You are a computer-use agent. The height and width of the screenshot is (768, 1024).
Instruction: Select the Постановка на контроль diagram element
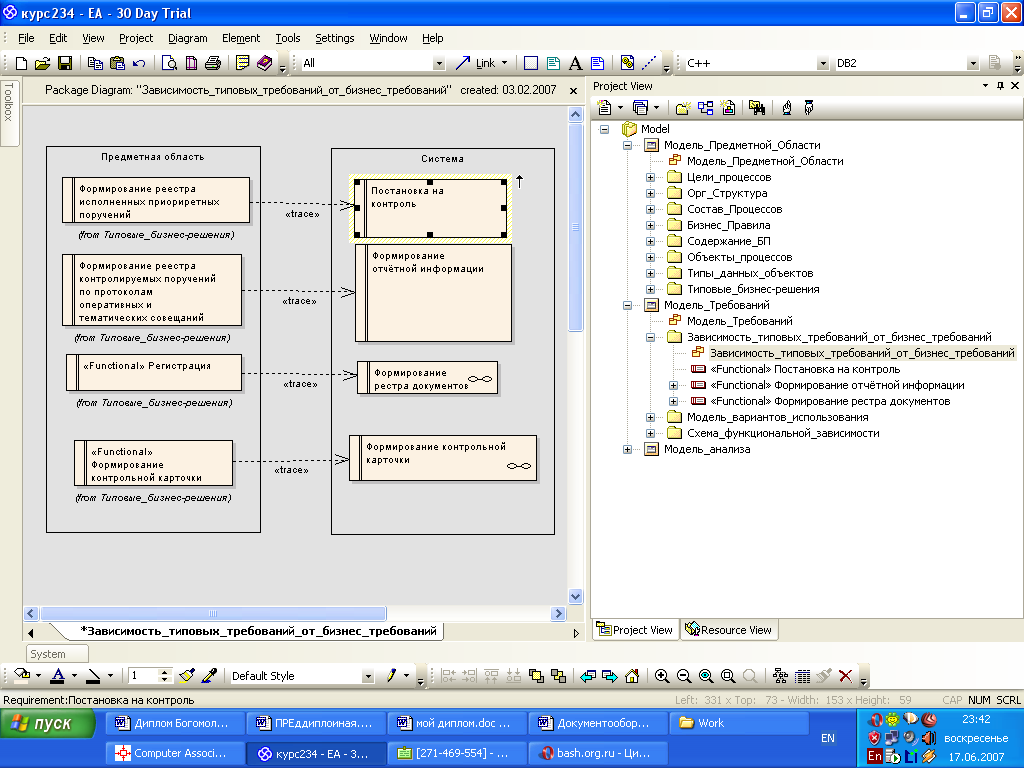[x=431, y=208]
